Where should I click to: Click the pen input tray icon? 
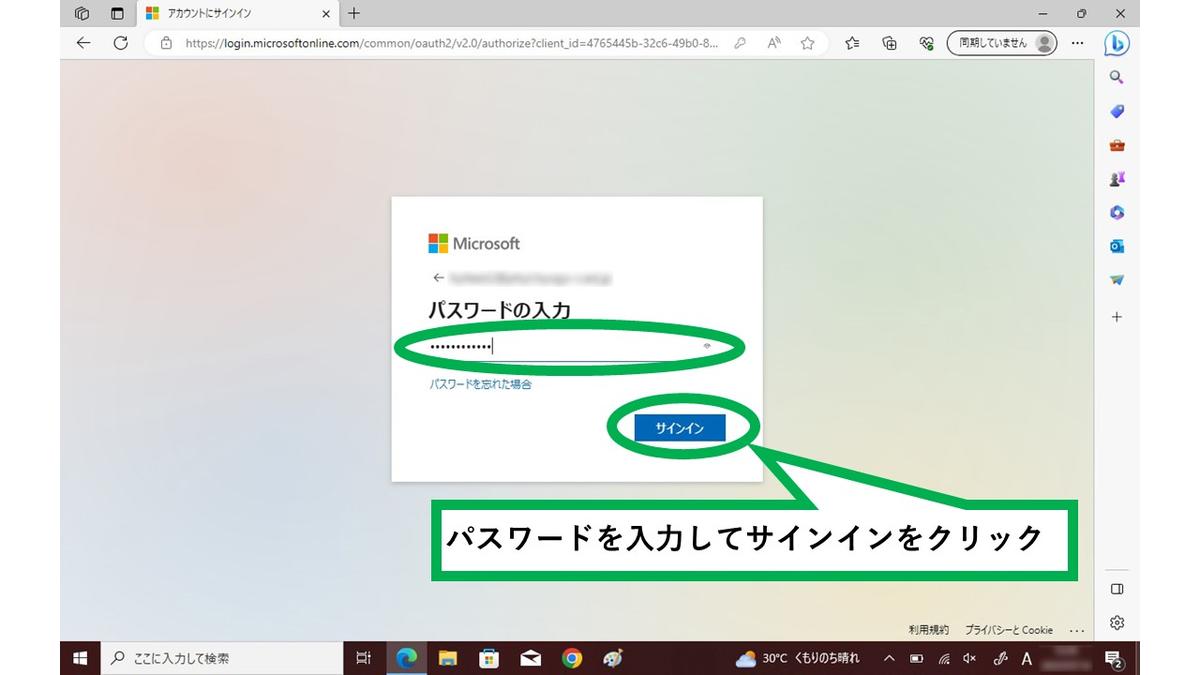[x=998, y=658]
